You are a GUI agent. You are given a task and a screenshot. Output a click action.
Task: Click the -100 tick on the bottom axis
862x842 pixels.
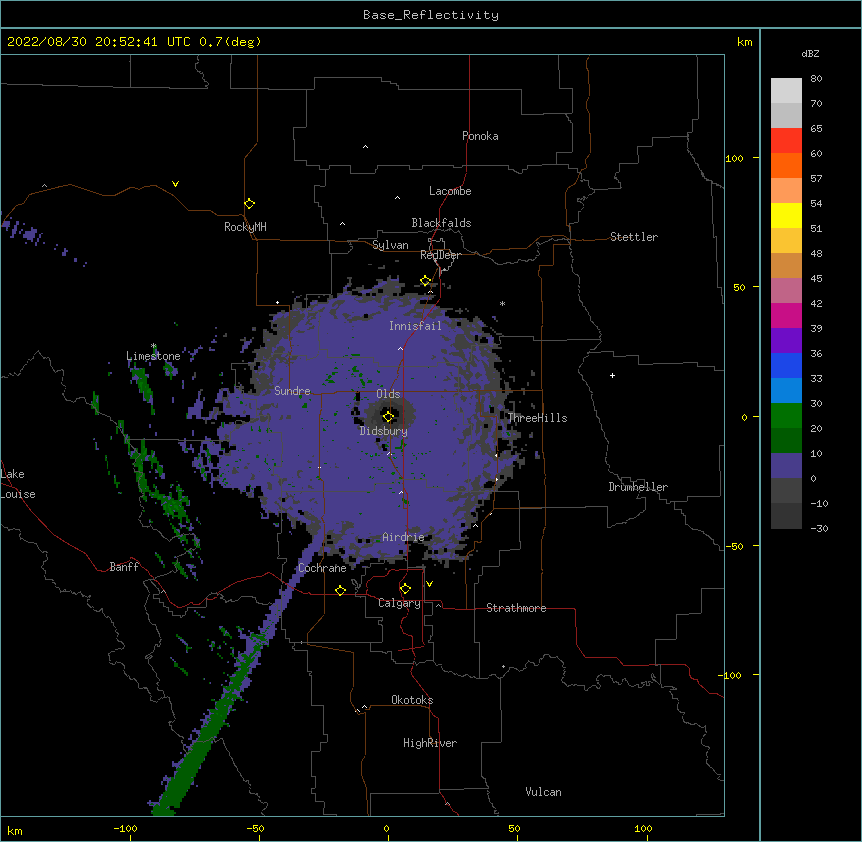tap(125, 829)
